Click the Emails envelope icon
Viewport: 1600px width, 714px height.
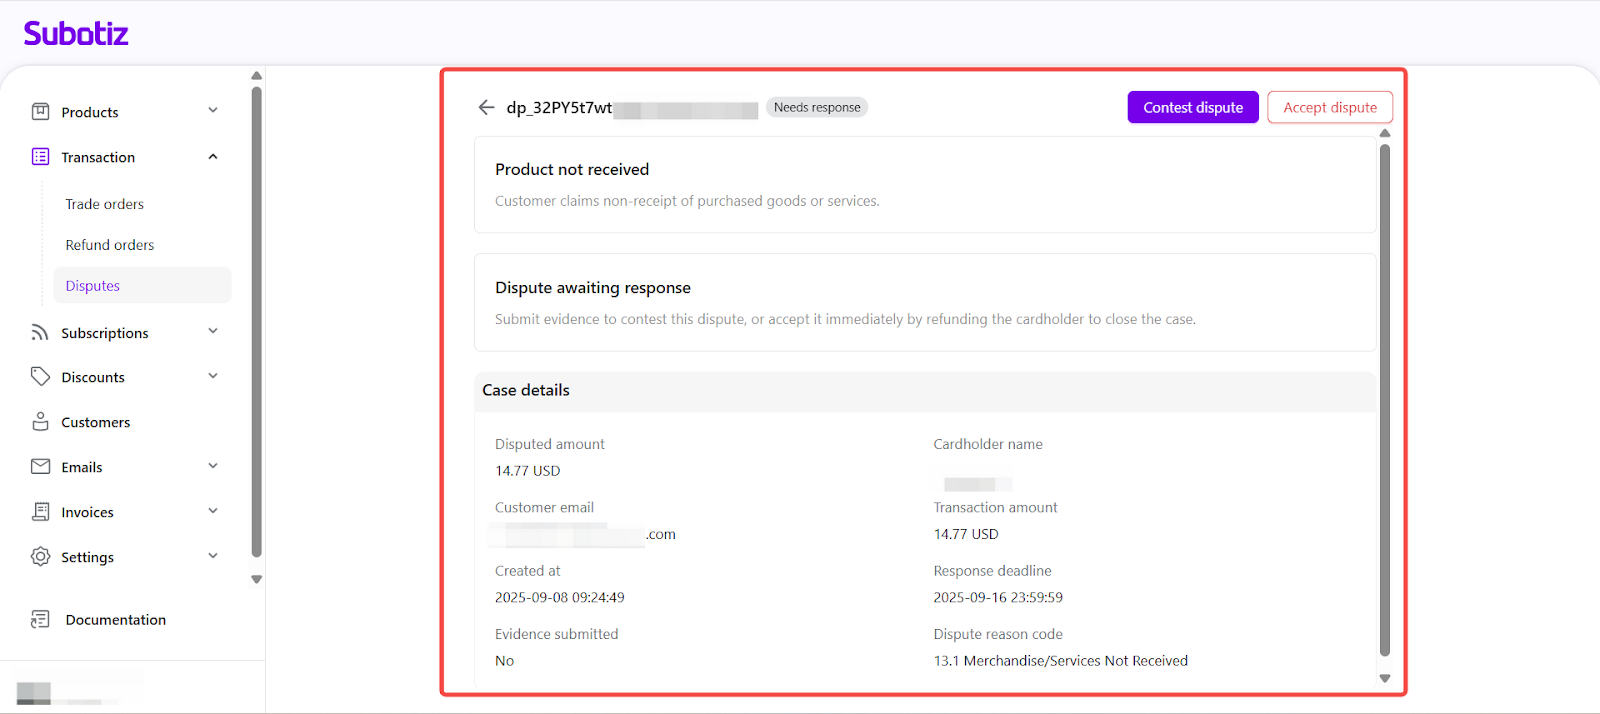[40, 466]
